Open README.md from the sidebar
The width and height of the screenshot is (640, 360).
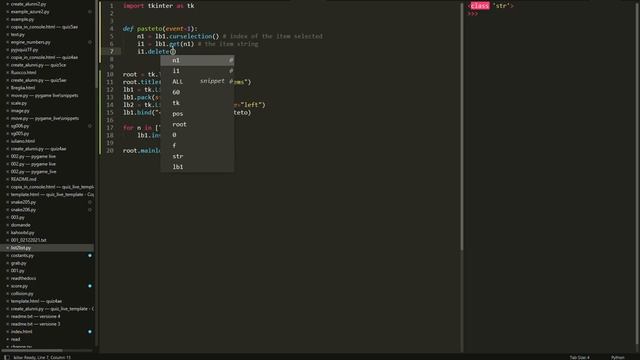pos(23,179)
